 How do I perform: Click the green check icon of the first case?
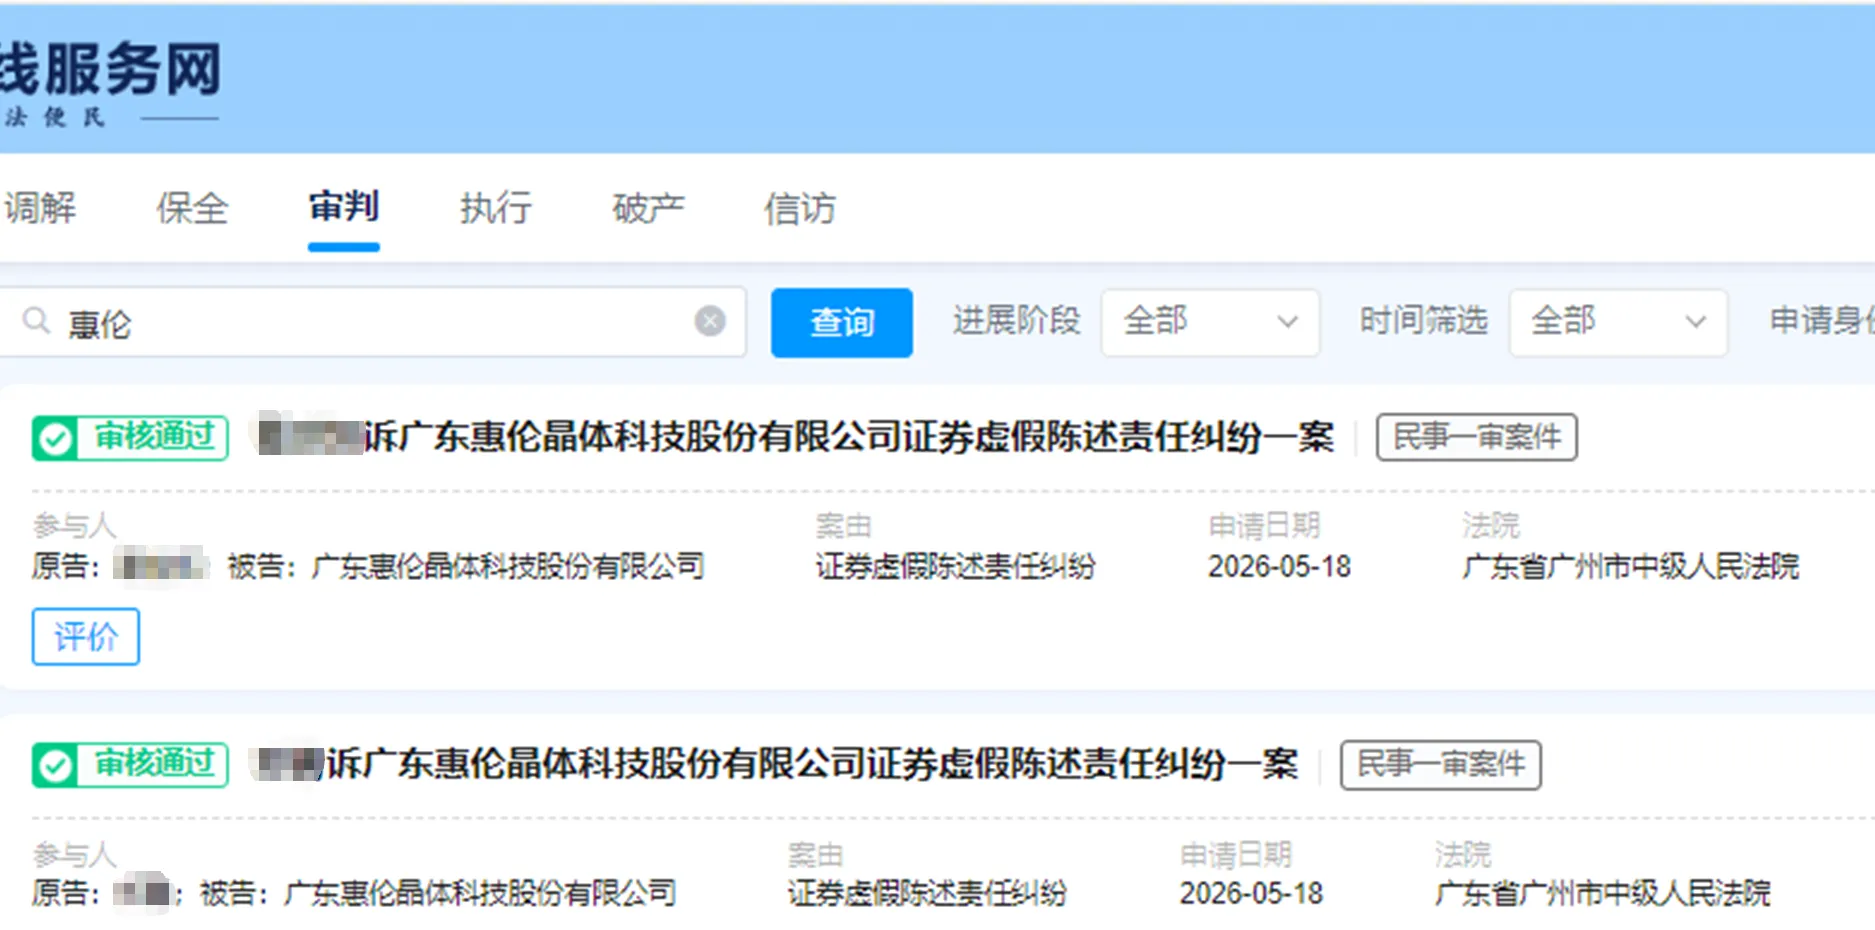(x=55, y=438)
